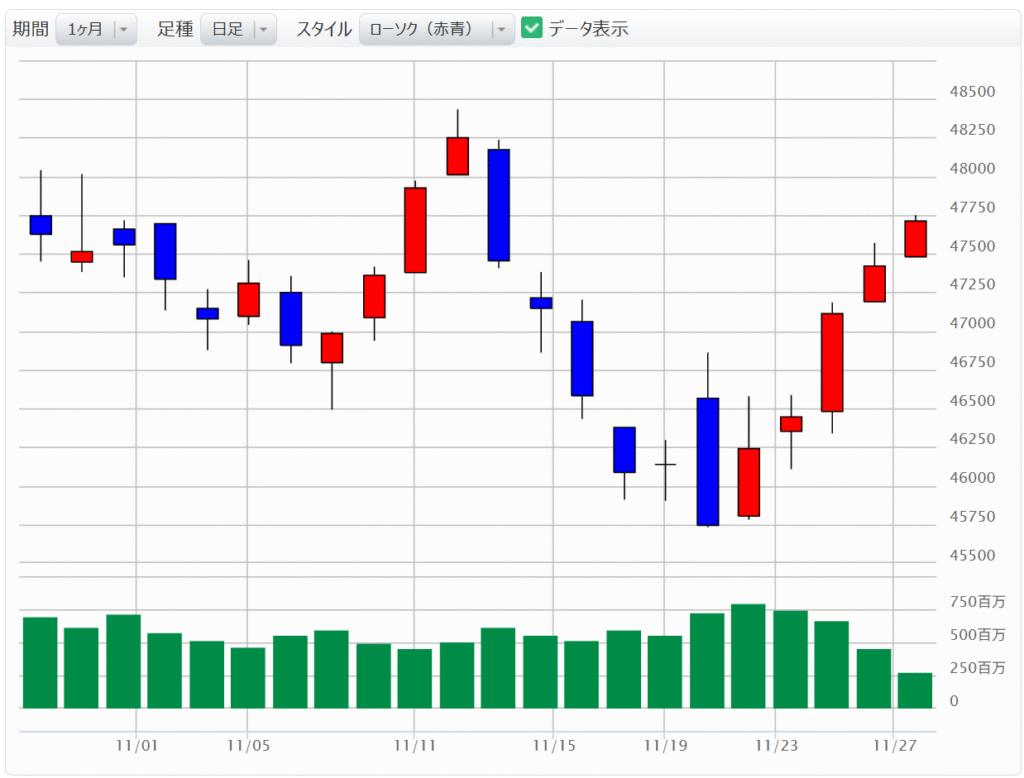Click the 11/27 date label

click(895, 745)
